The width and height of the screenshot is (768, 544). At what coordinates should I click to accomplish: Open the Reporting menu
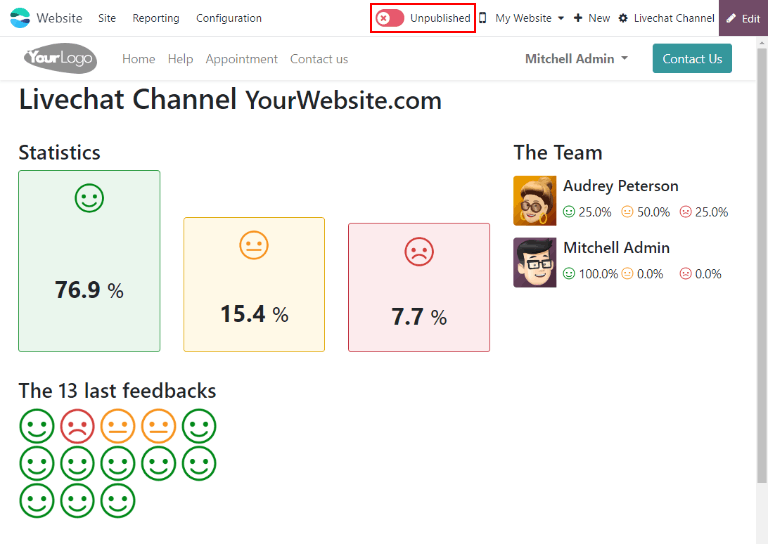pos(156,18)
